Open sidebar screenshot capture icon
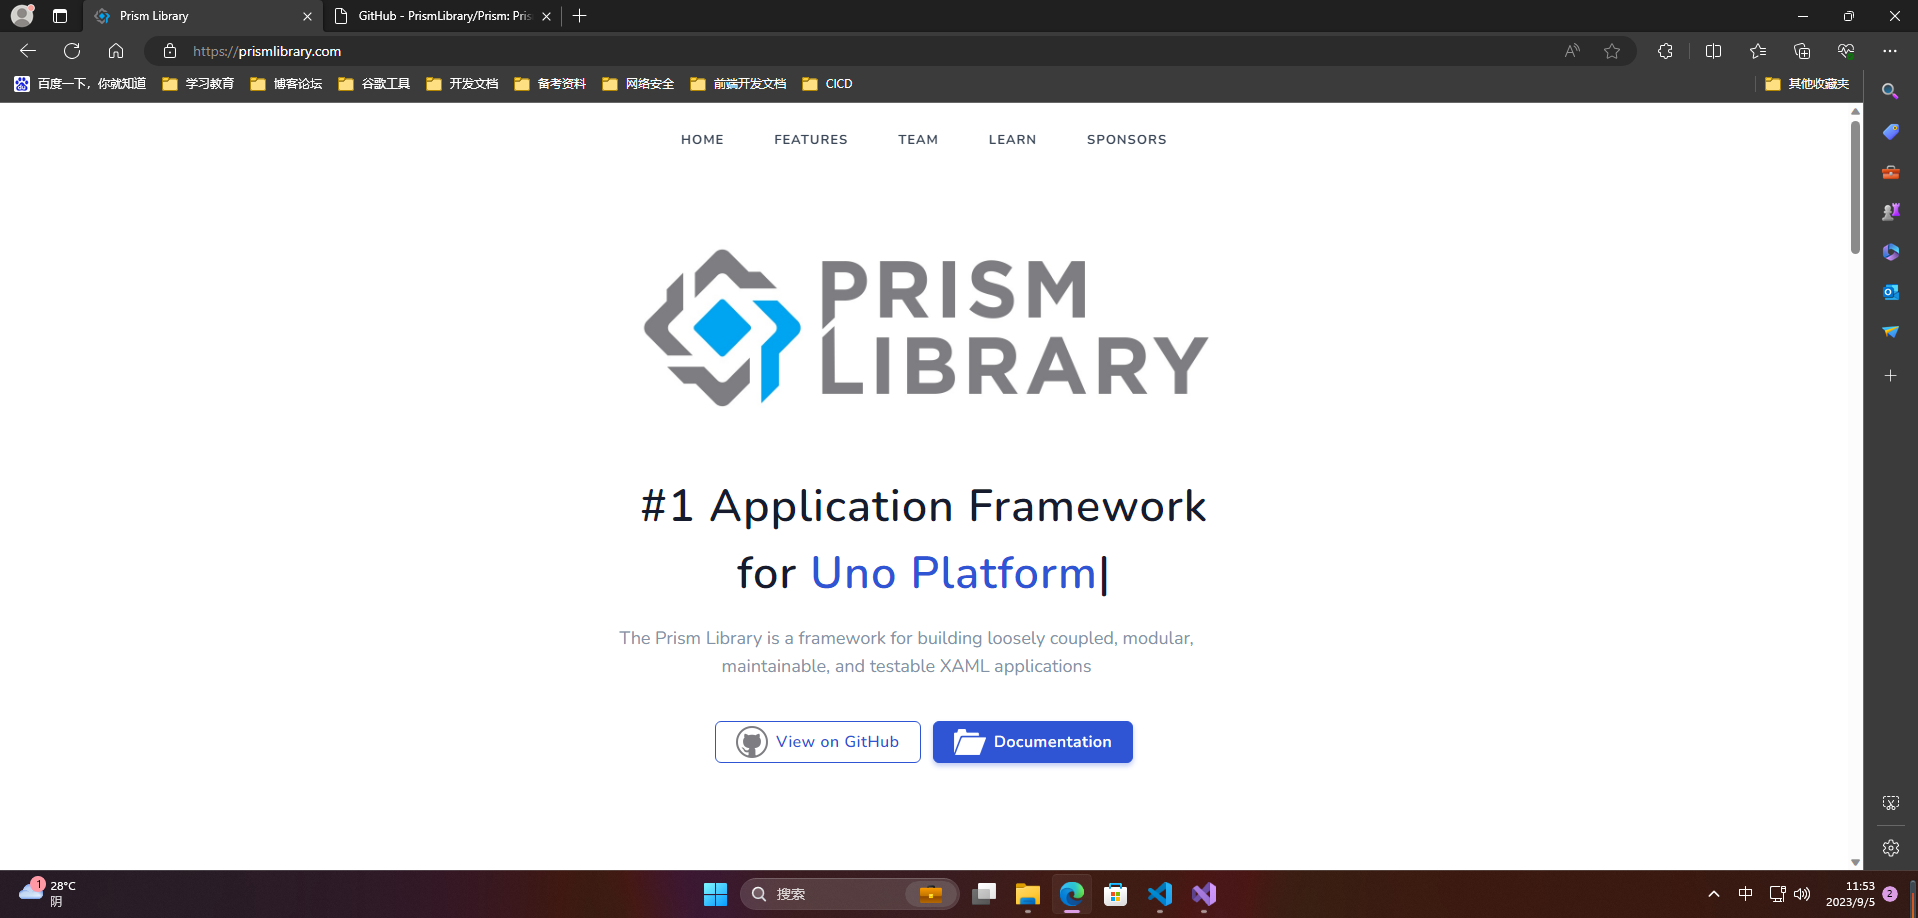The image size is (1918, 918). tap(1890, 803)
